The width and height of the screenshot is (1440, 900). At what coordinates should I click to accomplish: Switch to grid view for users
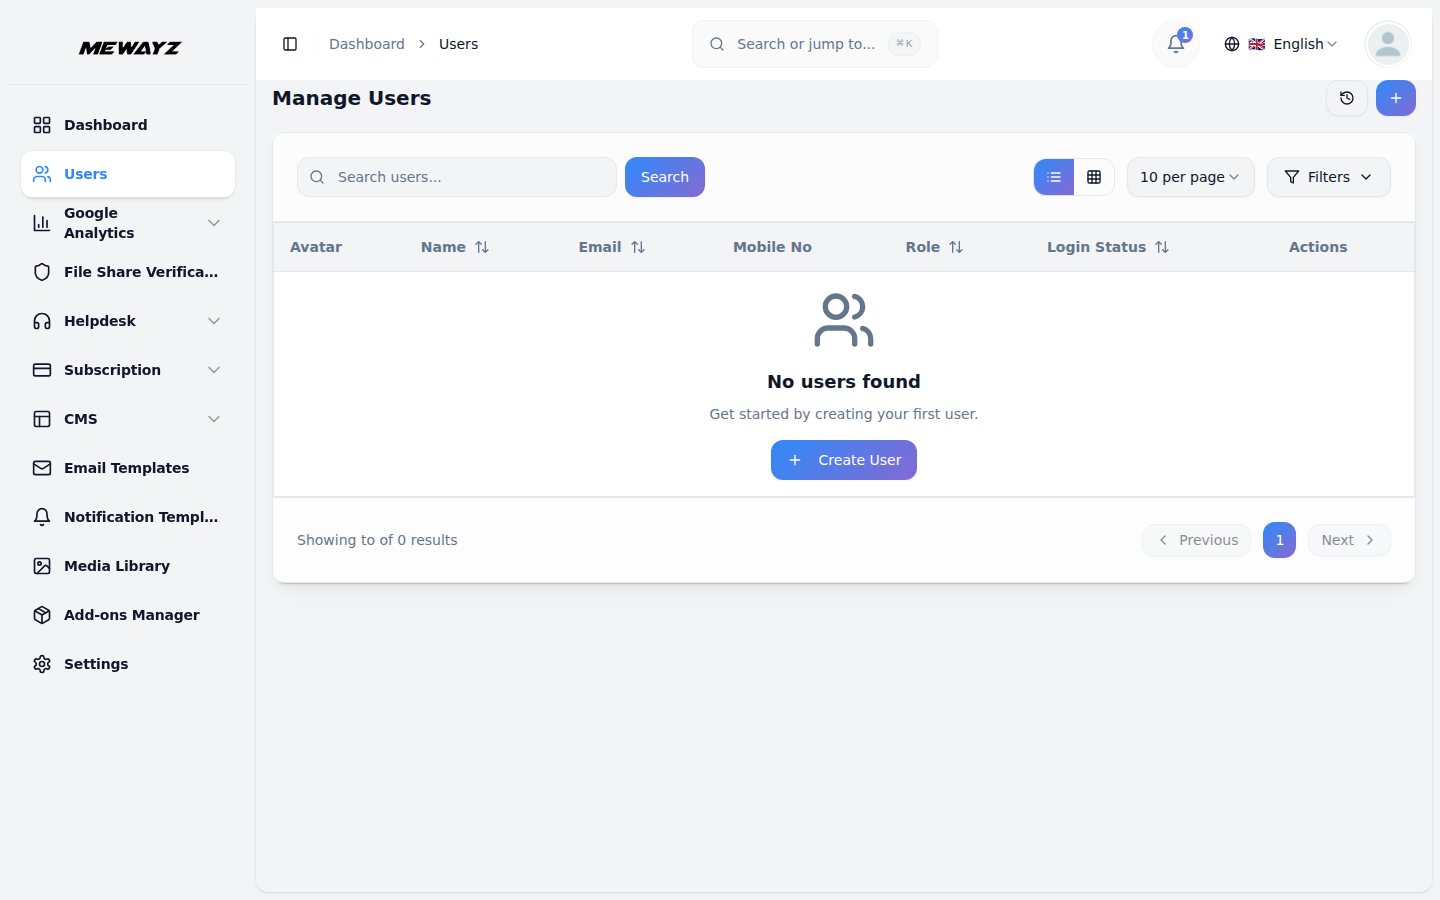click(1095, 176)
